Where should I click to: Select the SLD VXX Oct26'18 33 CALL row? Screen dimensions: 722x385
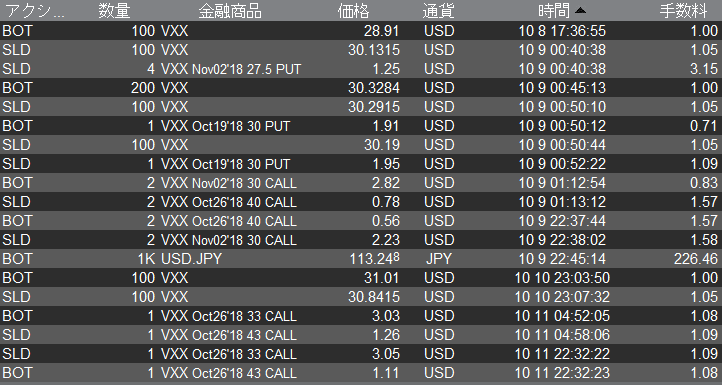361,354
